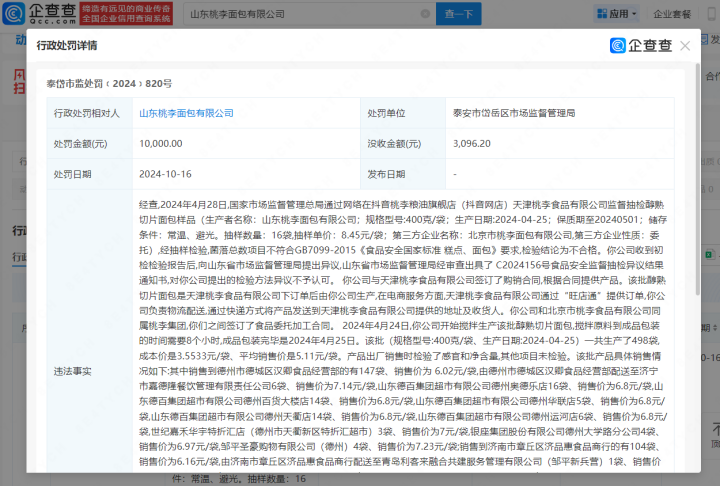Click the 处罚日期 label cell
The image size is (720, 487).
pos(90,174)
